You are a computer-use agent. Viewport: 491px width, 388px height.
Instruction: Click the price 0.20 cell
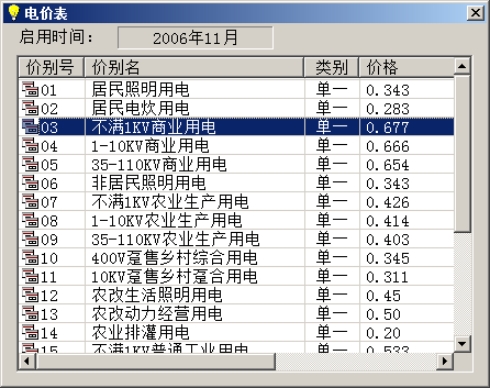click(383, 333)
